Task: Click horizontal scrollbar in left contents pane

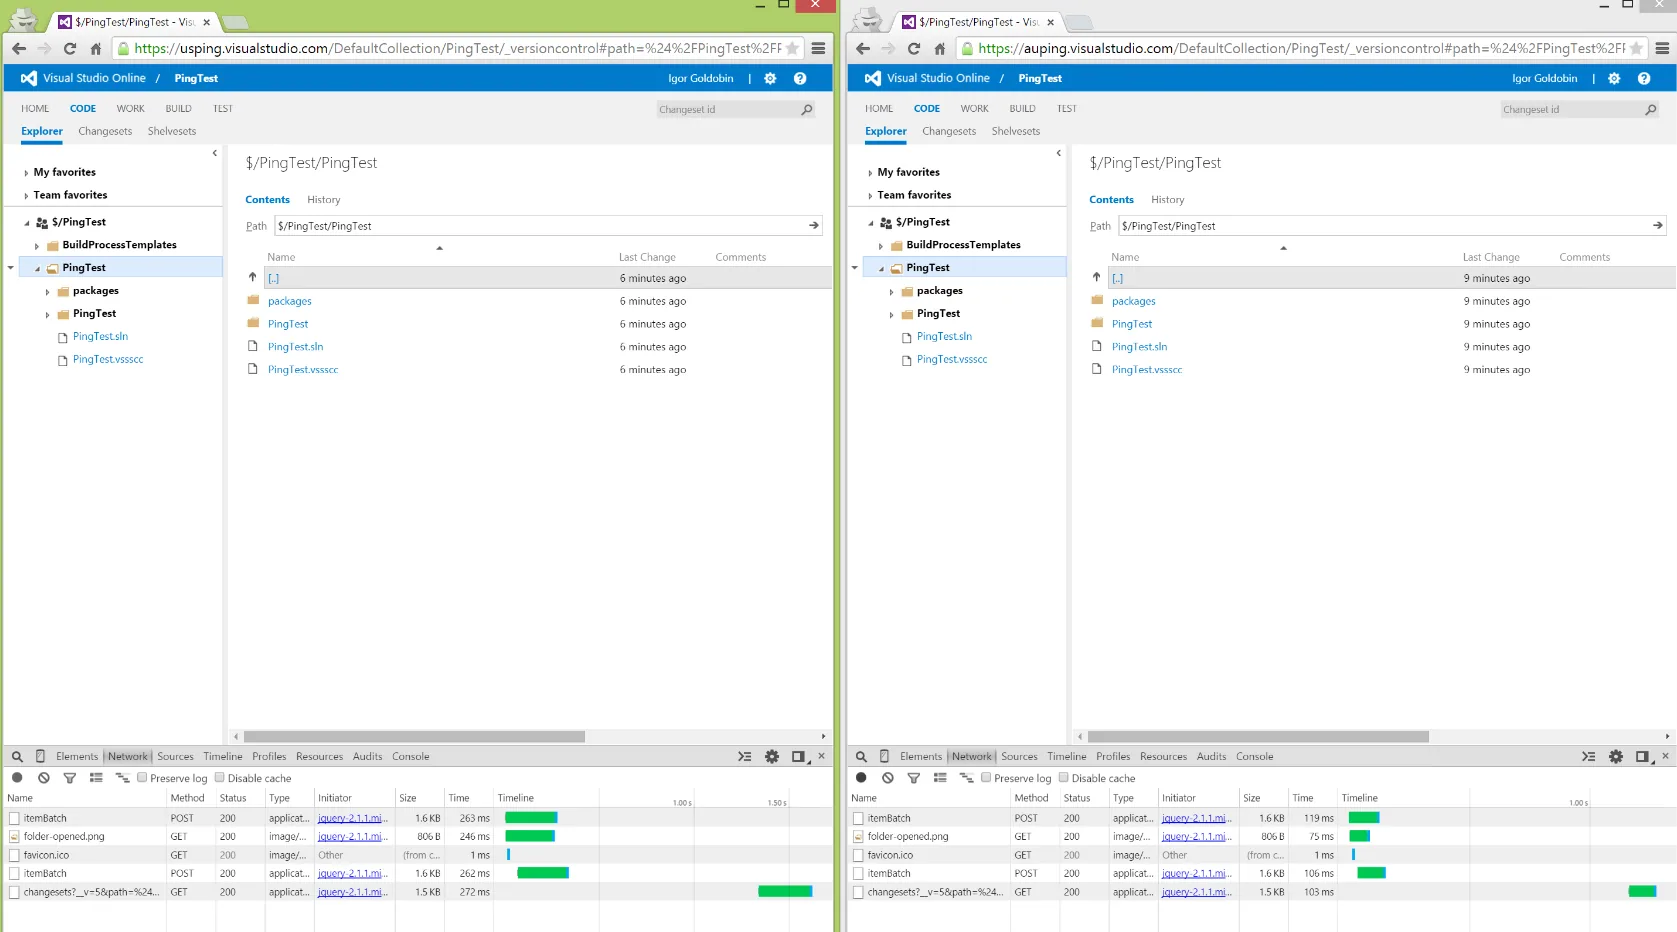Action: pyautogui.click(x=414, y=736)
